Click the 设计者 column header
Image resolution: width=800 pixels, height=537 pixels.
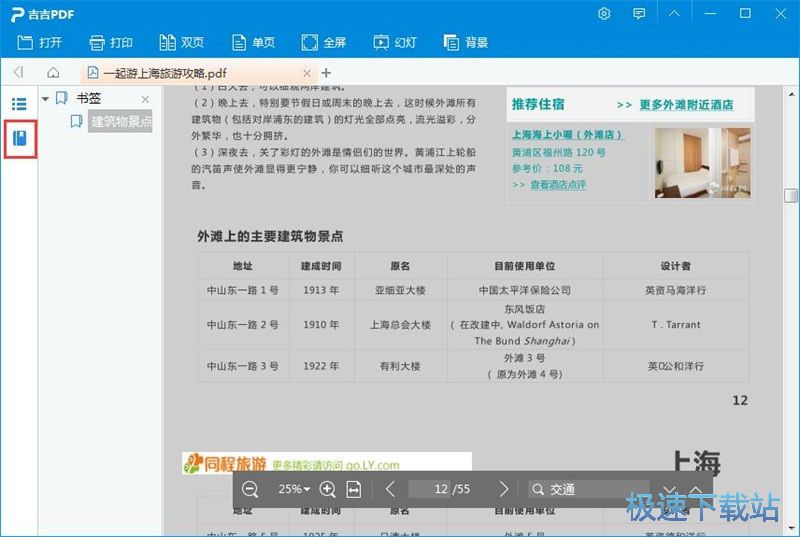pyautogui.click(x=676, y=266)
